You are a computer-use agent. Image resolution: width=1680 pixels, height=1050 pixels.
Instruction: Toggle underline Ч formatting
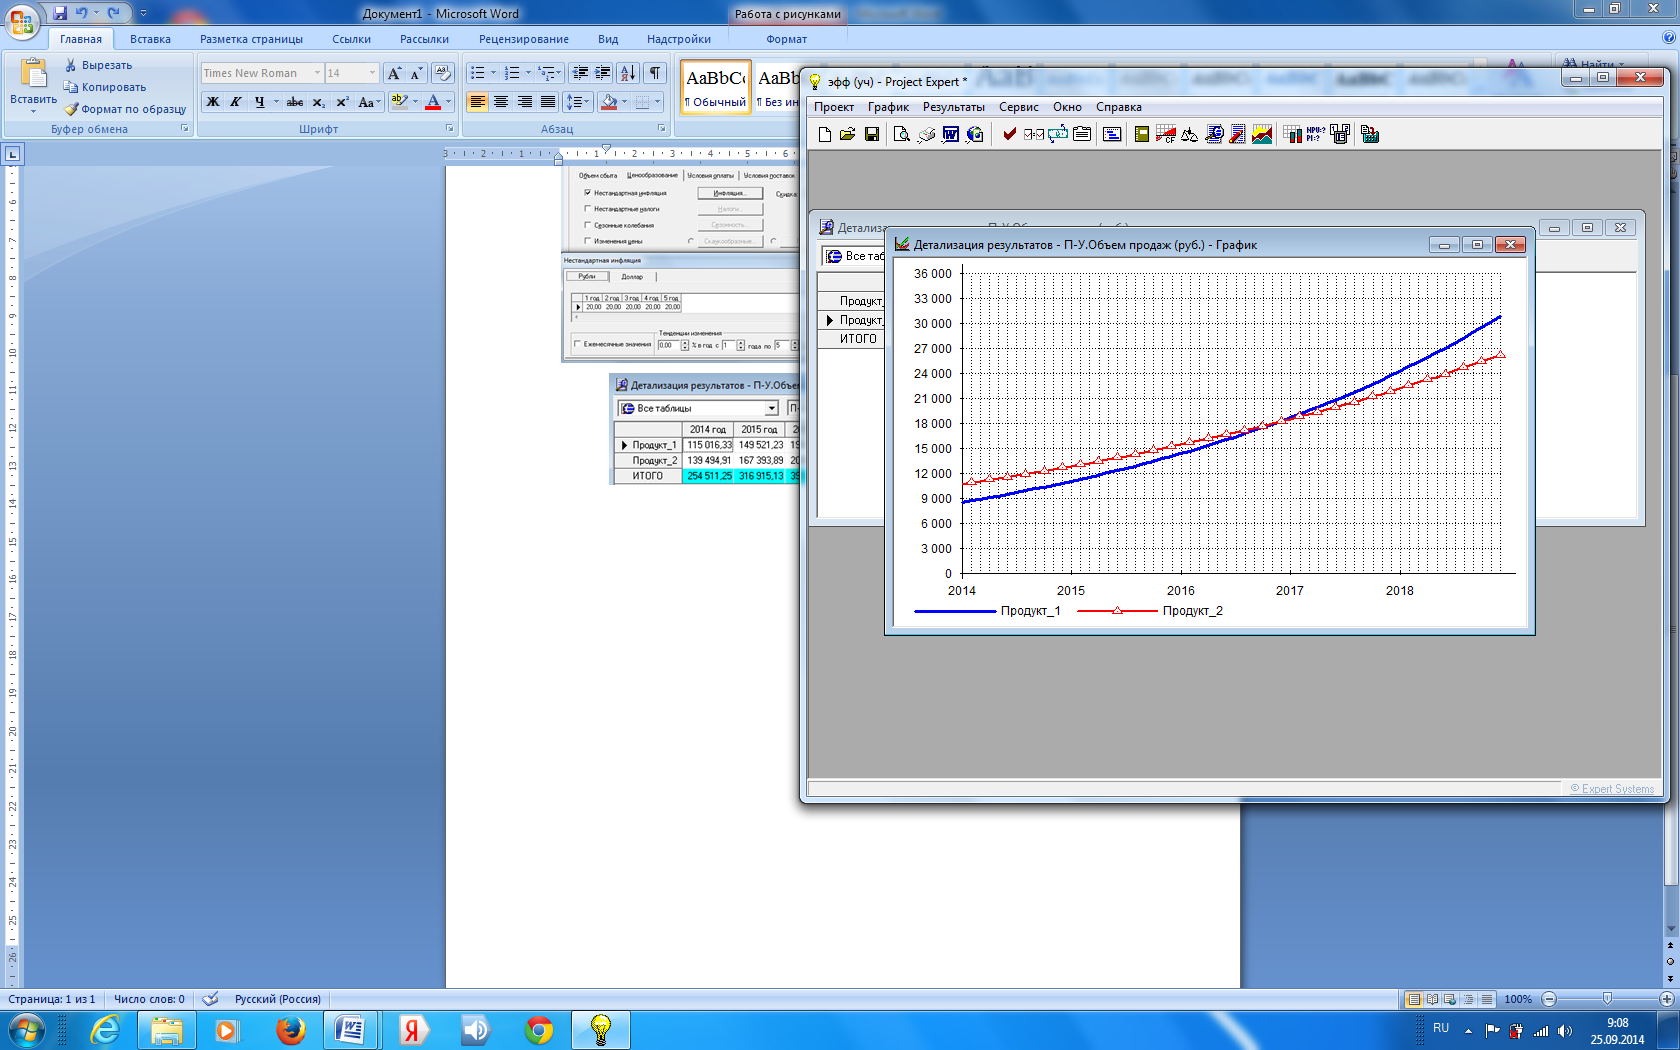[x=260, y=102]
